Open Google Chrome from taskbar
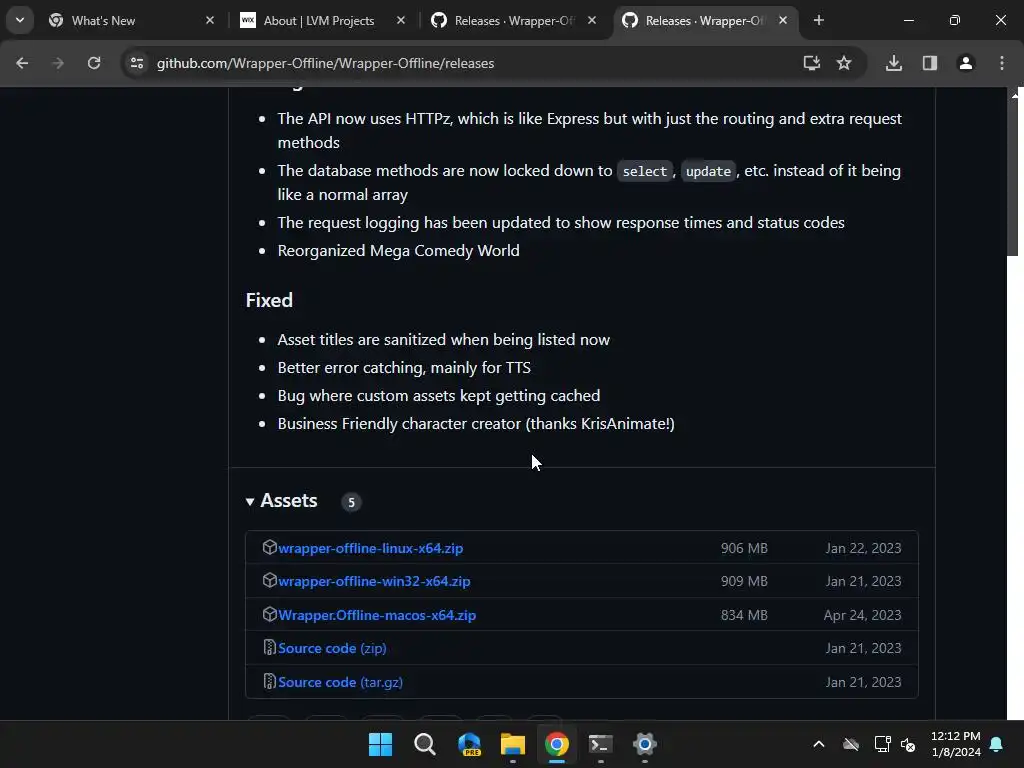Screen dimensions: 1024x768 tap(557, 744)
